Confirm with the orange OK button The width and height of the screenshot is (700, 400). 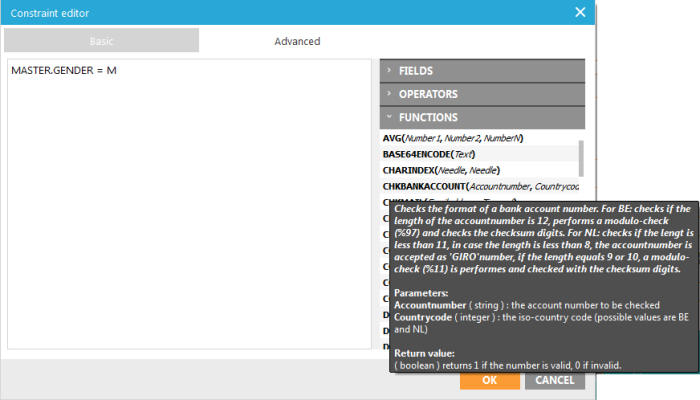point(489,380)
